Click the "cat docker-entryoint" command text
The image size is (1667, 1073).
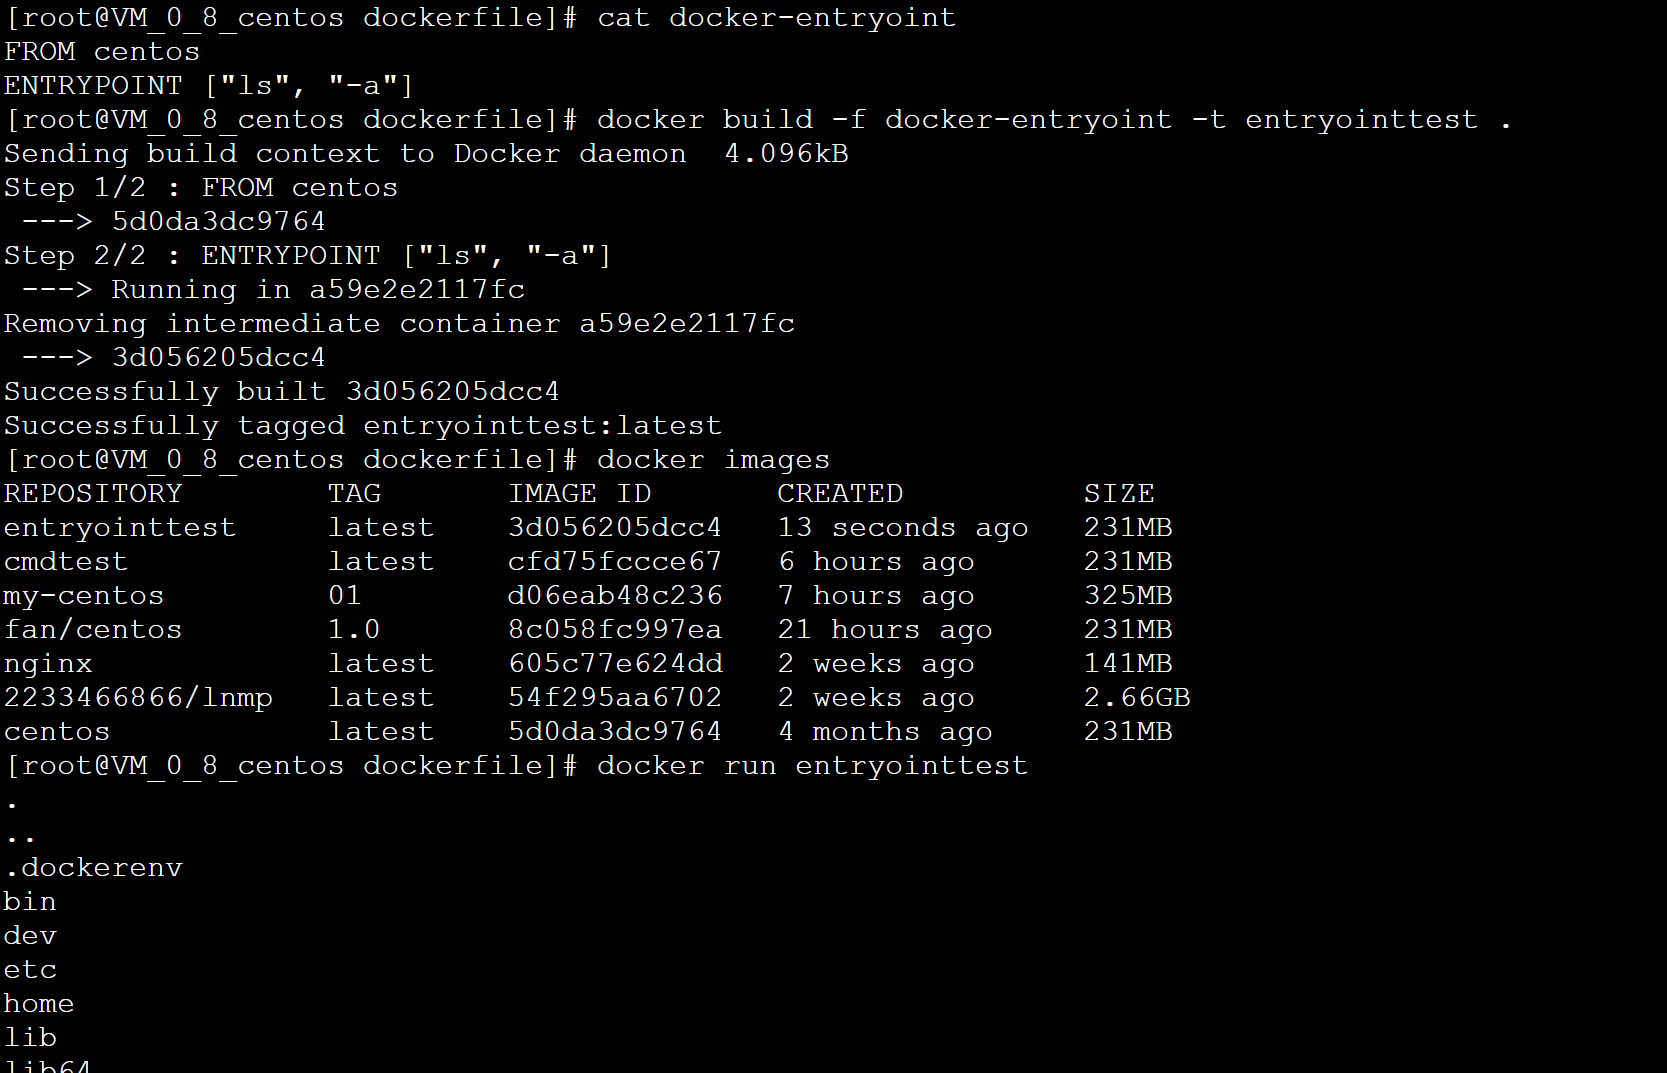[x=776, y=18]
